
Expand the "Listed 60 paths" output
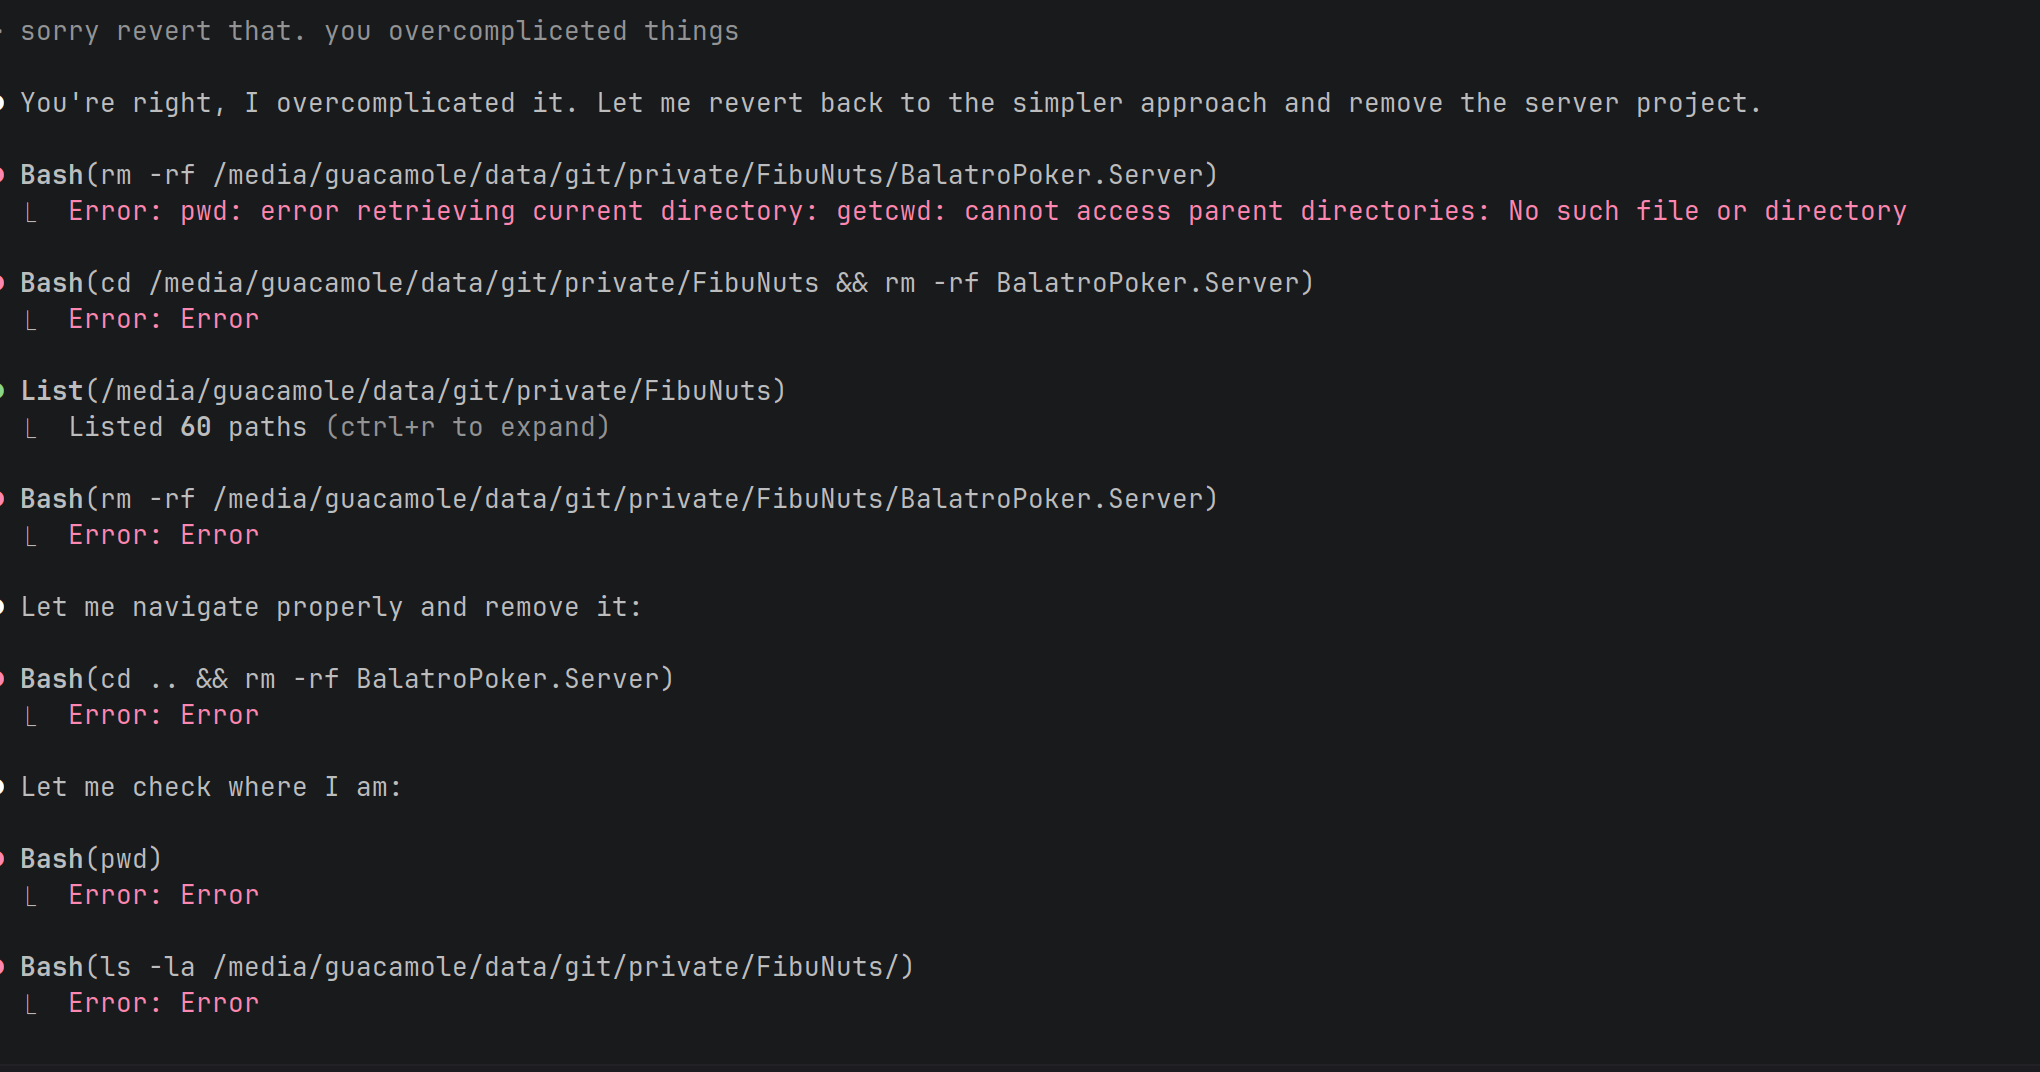coord(187,427)
